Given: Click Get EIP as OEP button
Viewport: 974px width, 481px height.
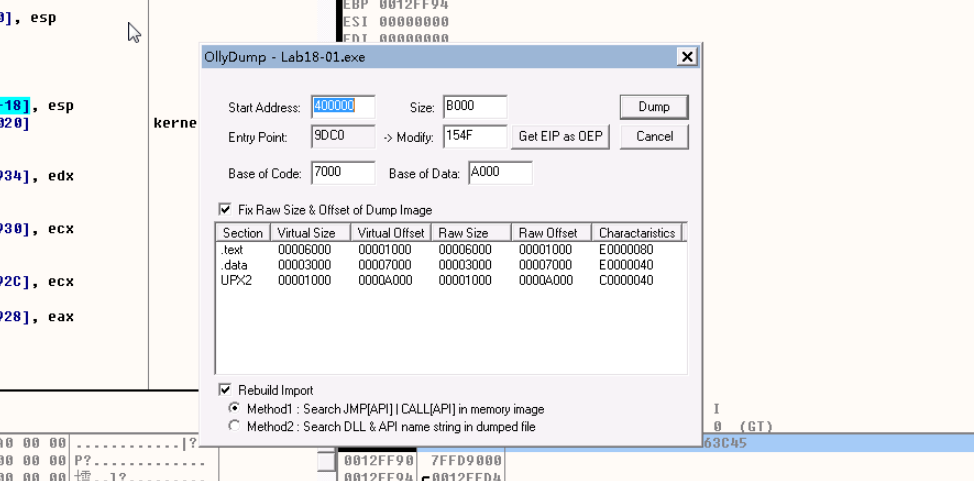Looking at the screenshot, I should coord(560,137).
